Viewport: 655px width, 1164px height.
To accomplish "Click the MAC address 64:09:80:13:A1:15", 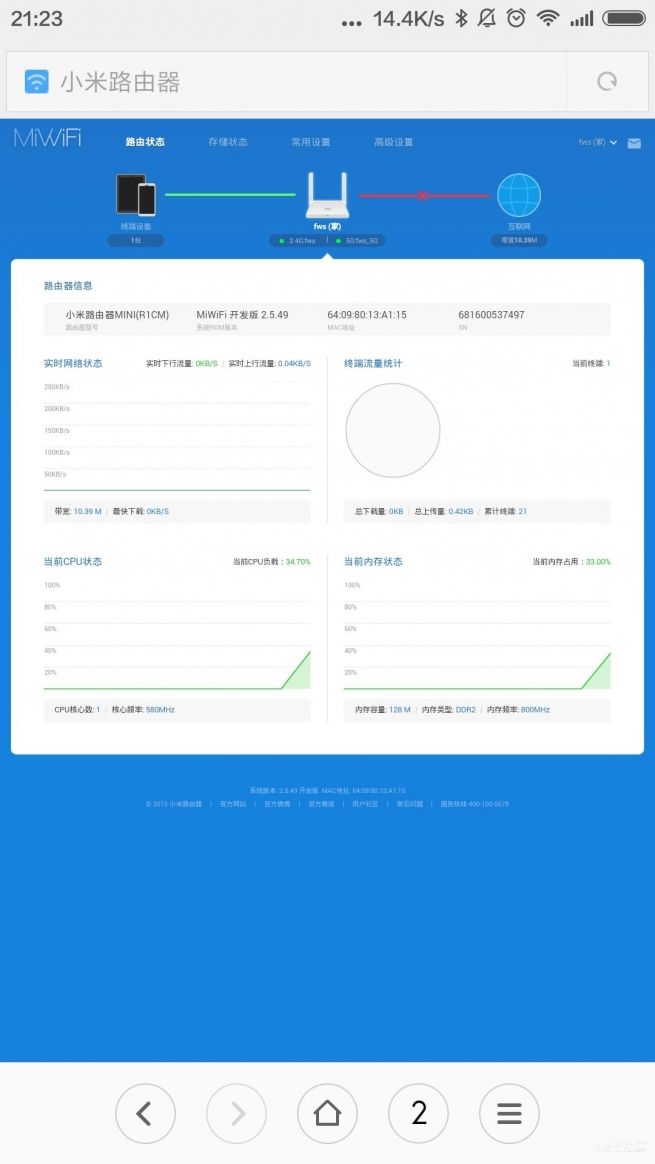I will [367, 315].
